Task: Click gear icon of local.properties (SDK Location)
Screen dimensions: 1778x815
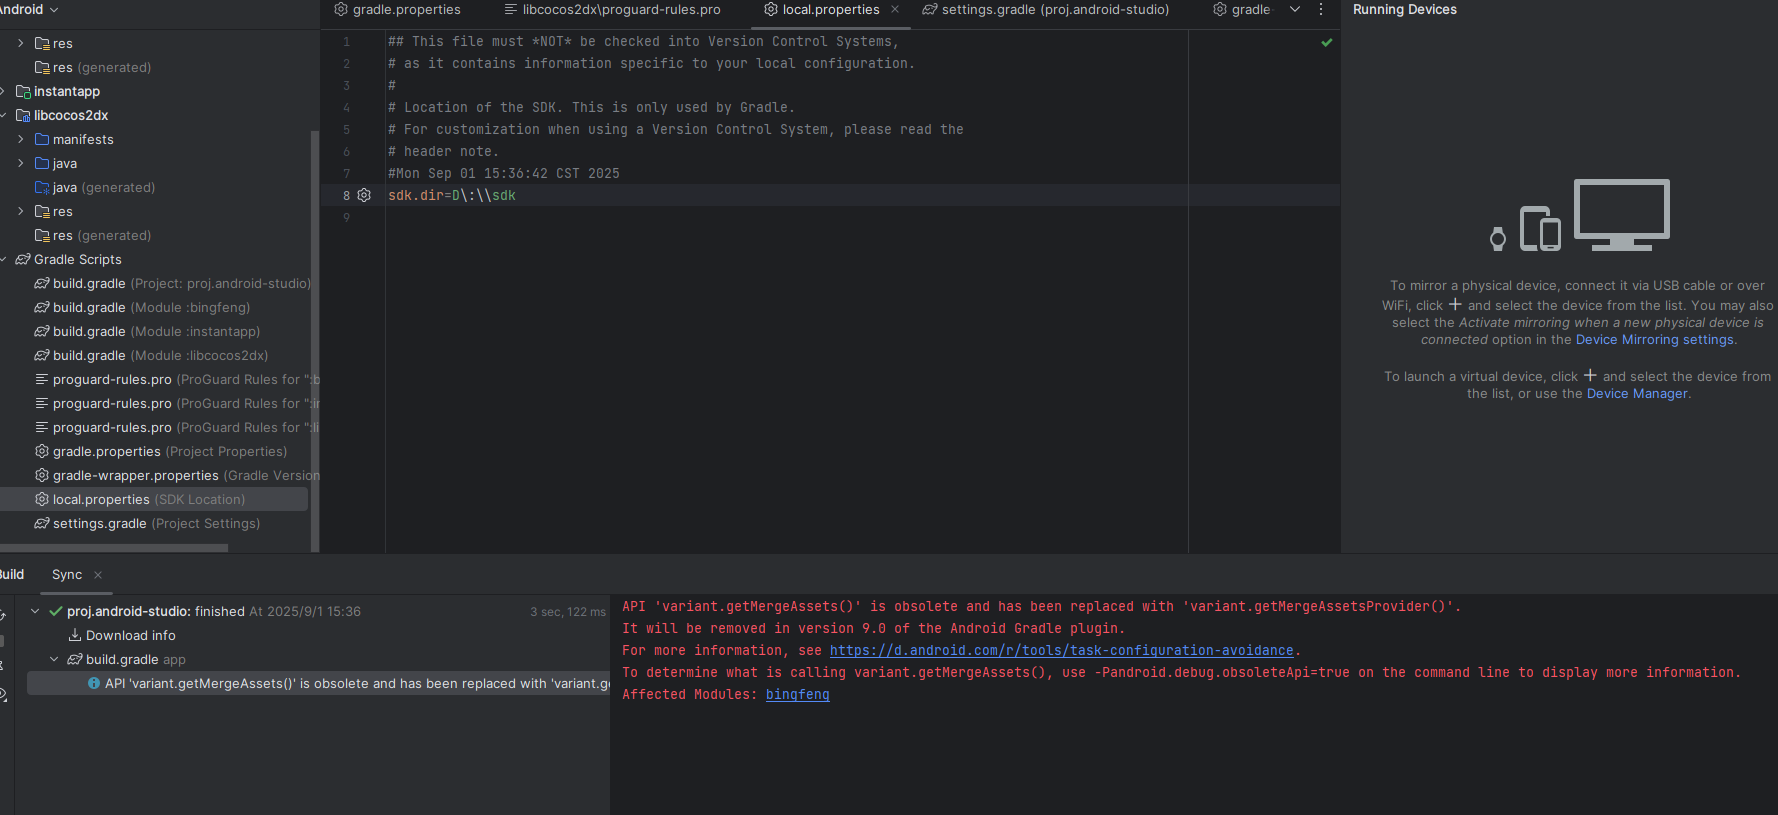Action: pyautogui.click(x=42, y=499)
